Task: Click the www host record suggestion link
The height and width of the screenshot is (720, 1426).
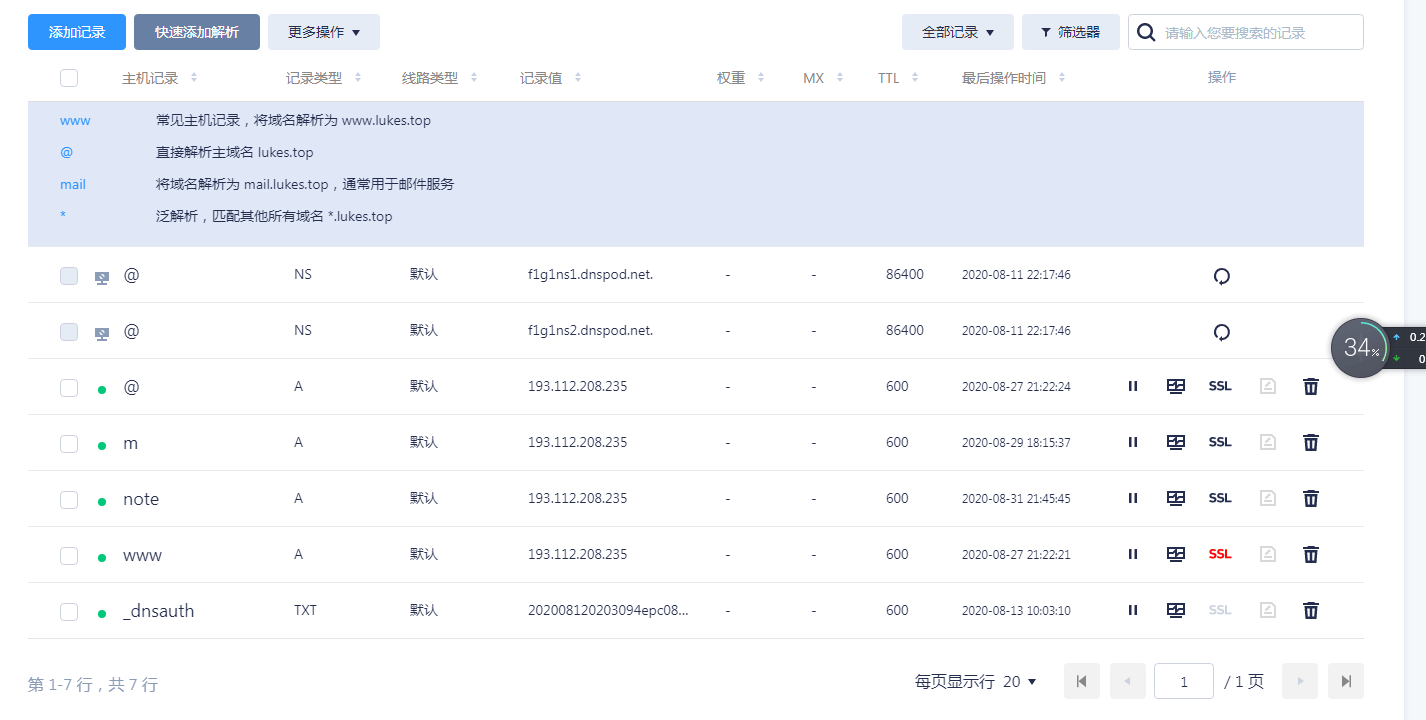Action: pyautogui.click(x=75, y=119)
